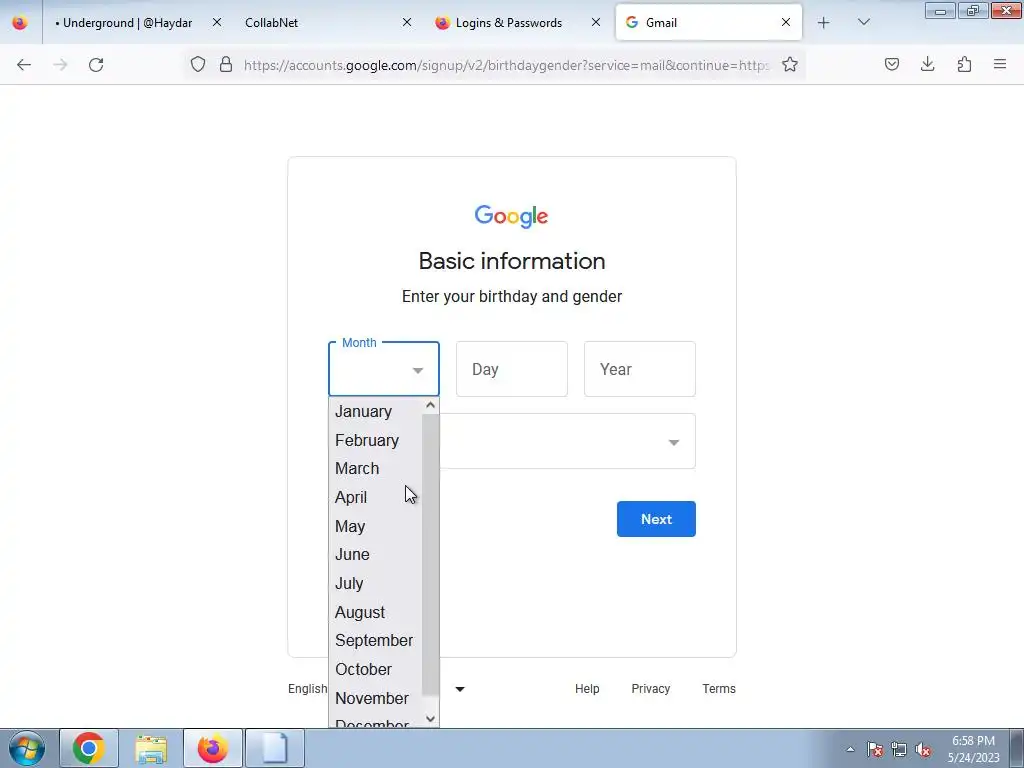Pick September in the month list
1024x768 pixels.
click(x=376, y=641)
